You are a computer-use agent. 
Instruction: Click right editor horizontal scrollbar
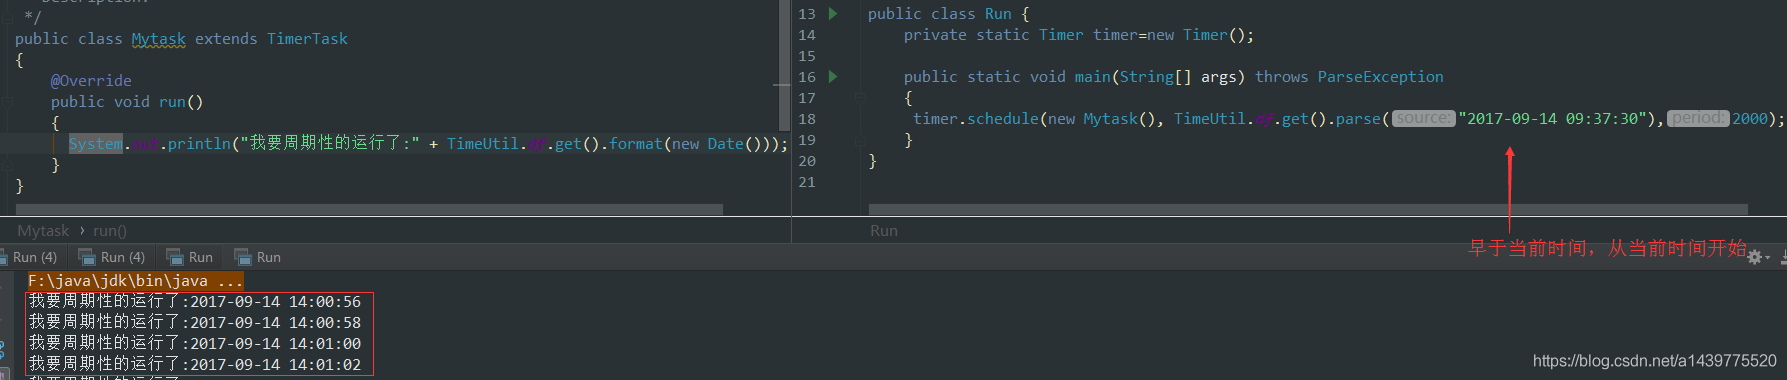[x=1308, y=209]
